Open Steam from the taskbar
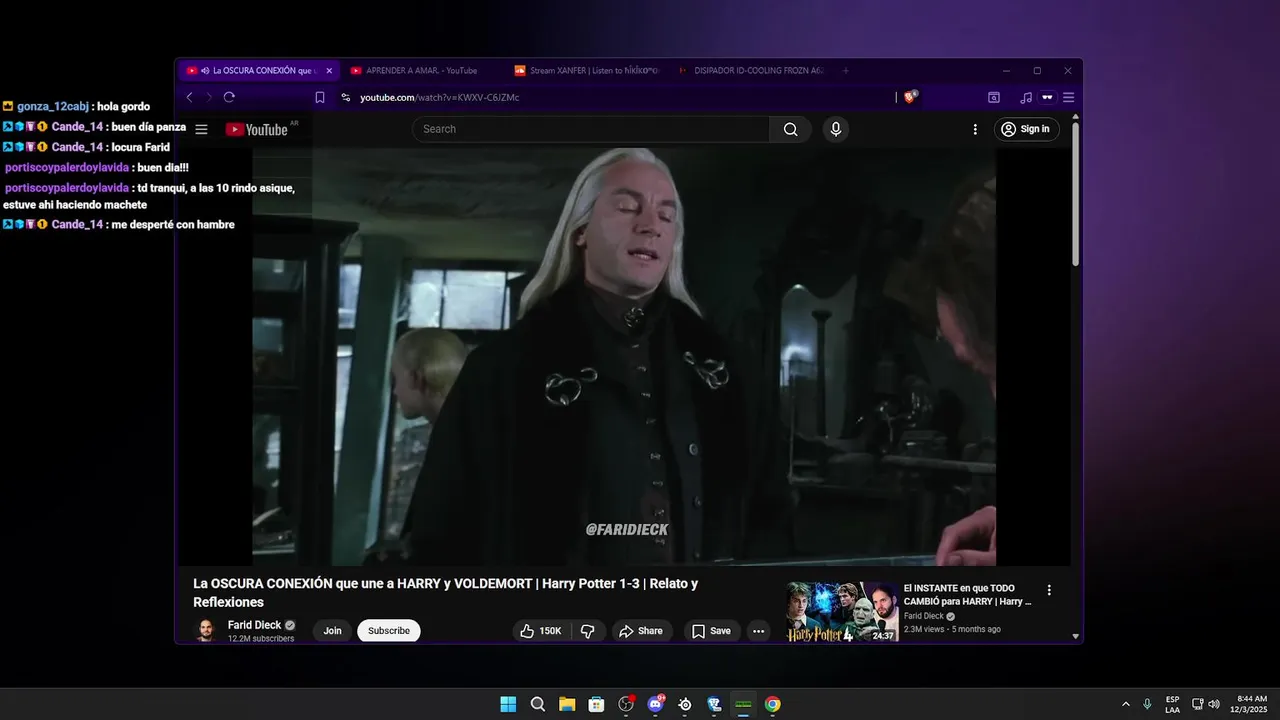The height and width of the screenshot is (720, 1280). point(685,704)
